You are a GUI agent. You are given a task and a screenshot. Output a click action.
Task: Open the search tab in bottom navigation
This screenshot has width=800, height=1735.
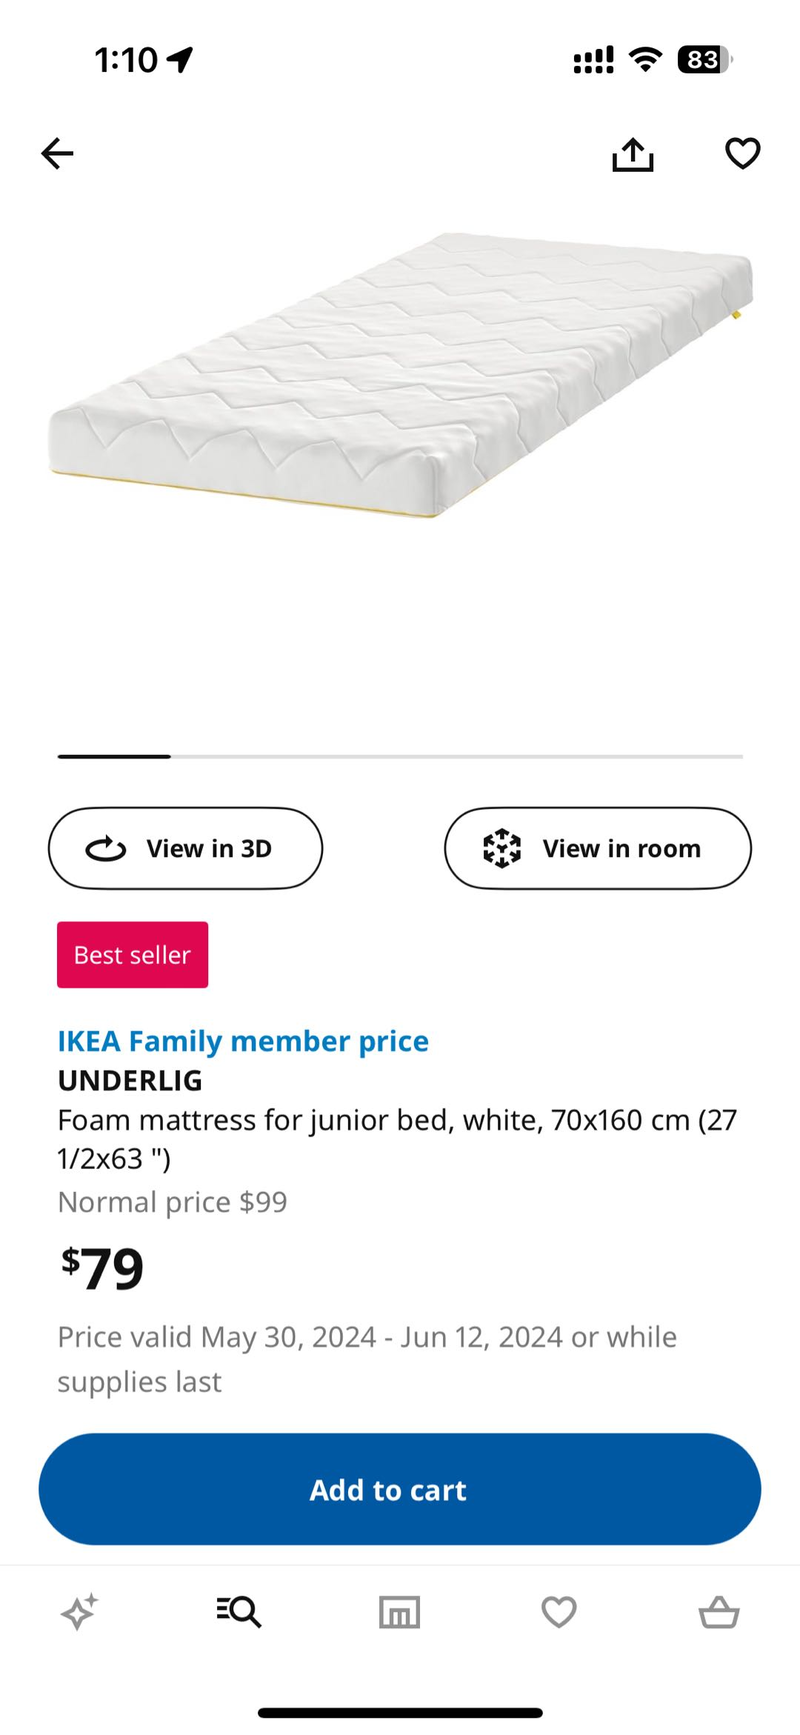(239, 1612)
